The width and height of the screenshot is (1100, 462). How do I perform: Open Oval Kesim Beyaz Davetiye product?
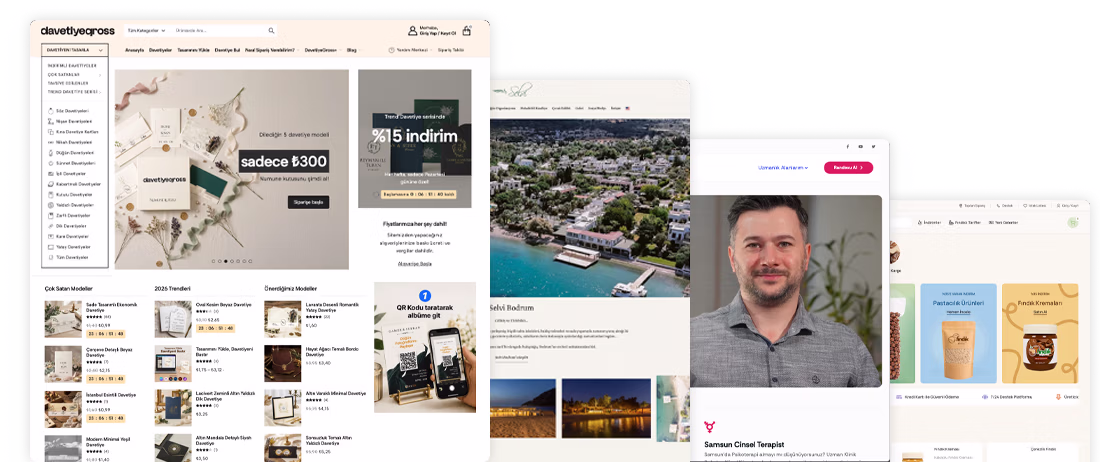[222, 305]
